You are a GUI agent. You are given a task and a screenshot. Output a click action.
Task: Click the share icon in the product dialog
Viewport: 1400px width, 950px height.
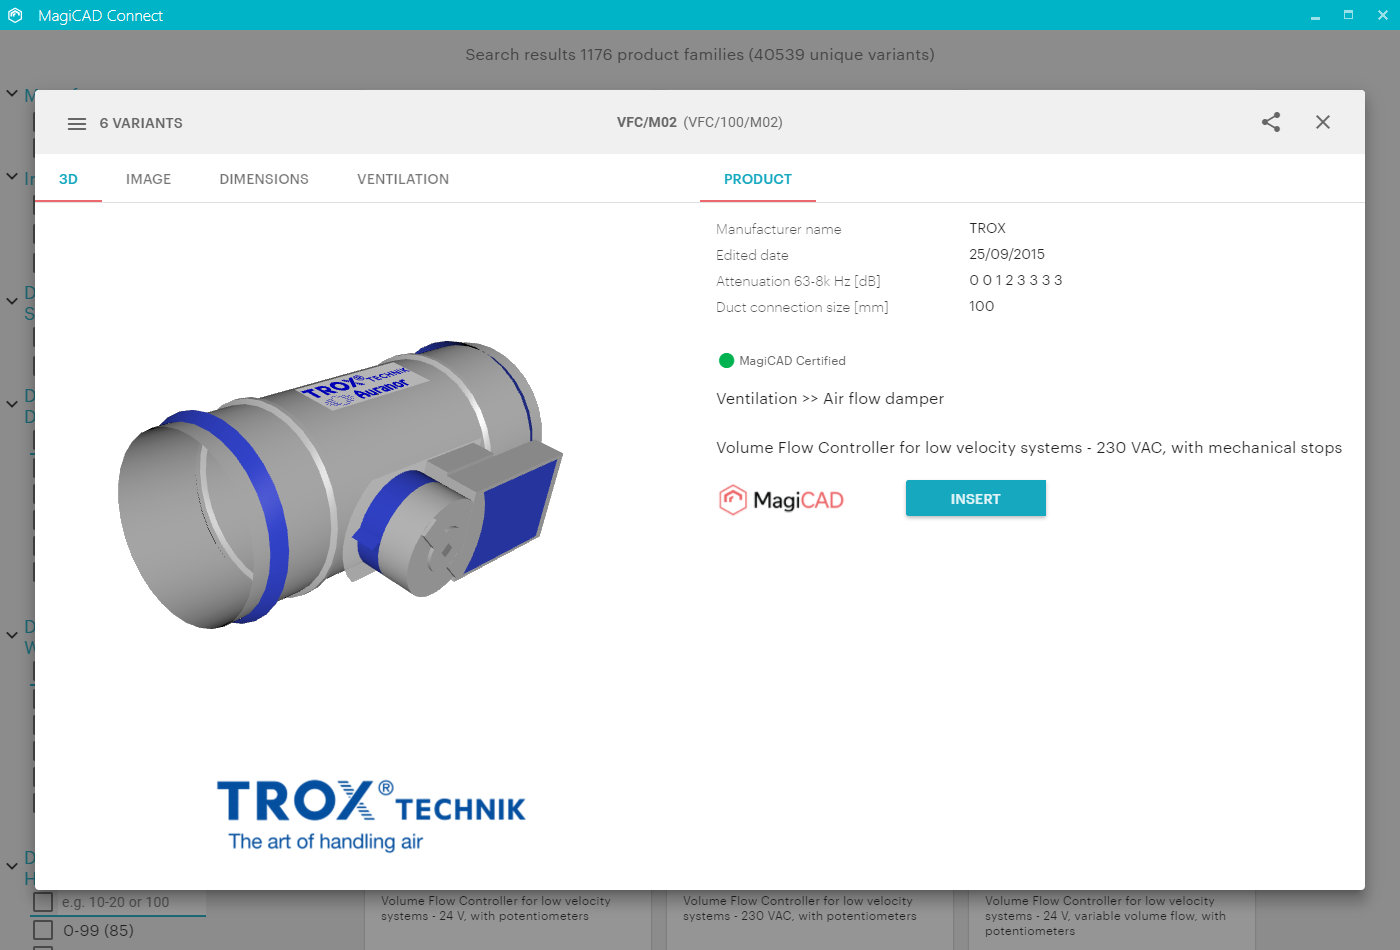click(x=1271, y=122)
